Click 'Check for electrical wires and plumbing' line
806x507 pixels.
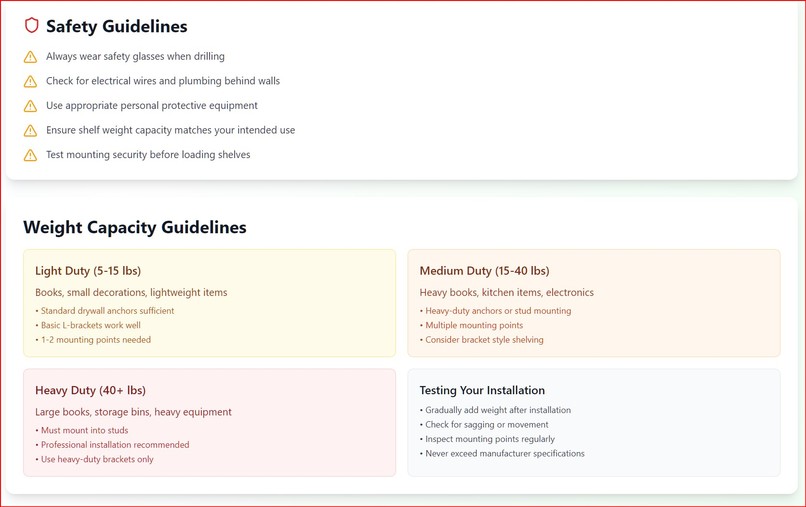[163, 81]
